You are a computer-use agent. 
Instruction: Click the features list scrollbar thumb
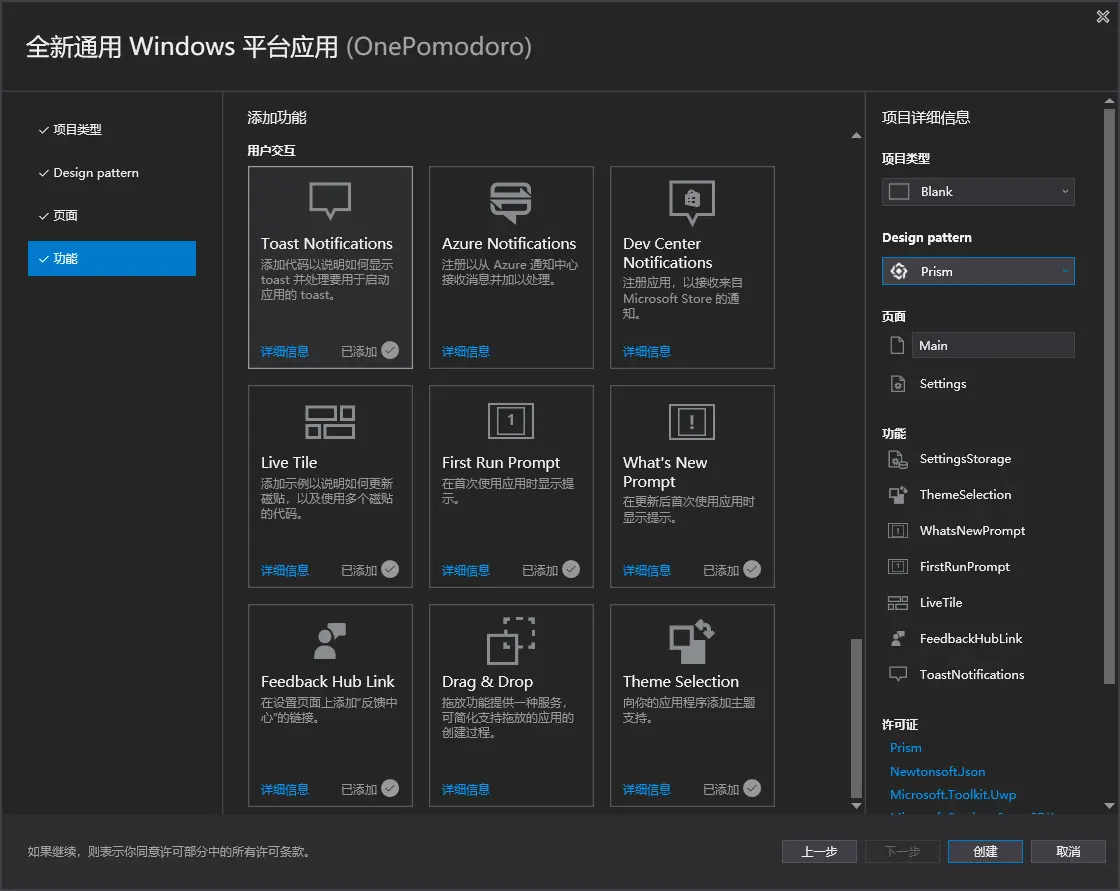click(x=856, y=718)
